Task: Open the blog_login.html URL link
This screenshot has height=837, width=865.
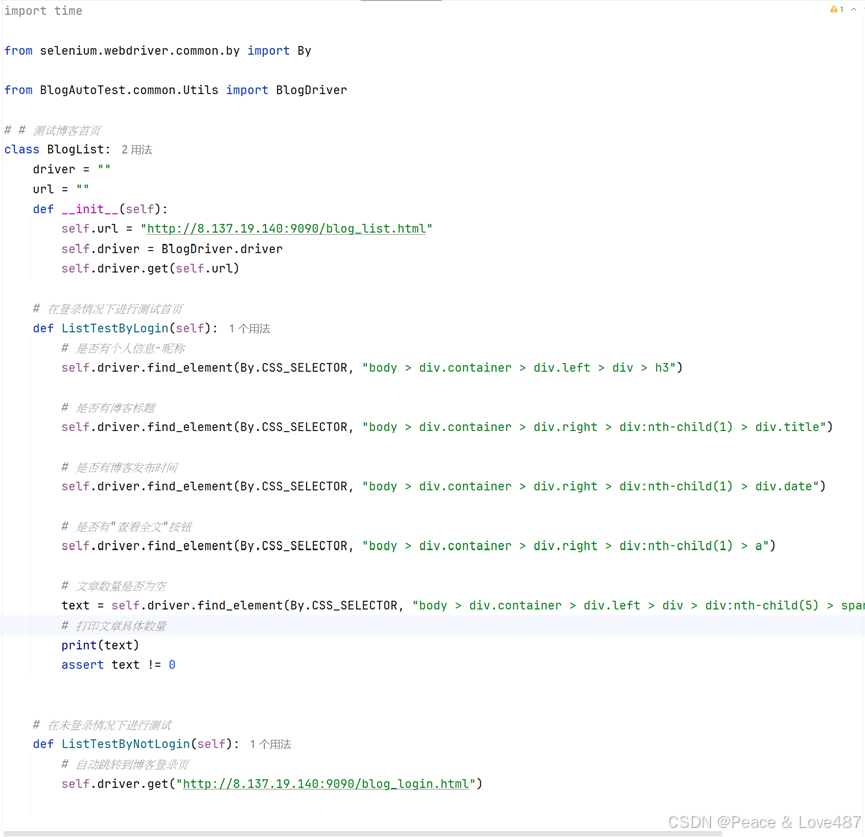Action: point(325,783)
